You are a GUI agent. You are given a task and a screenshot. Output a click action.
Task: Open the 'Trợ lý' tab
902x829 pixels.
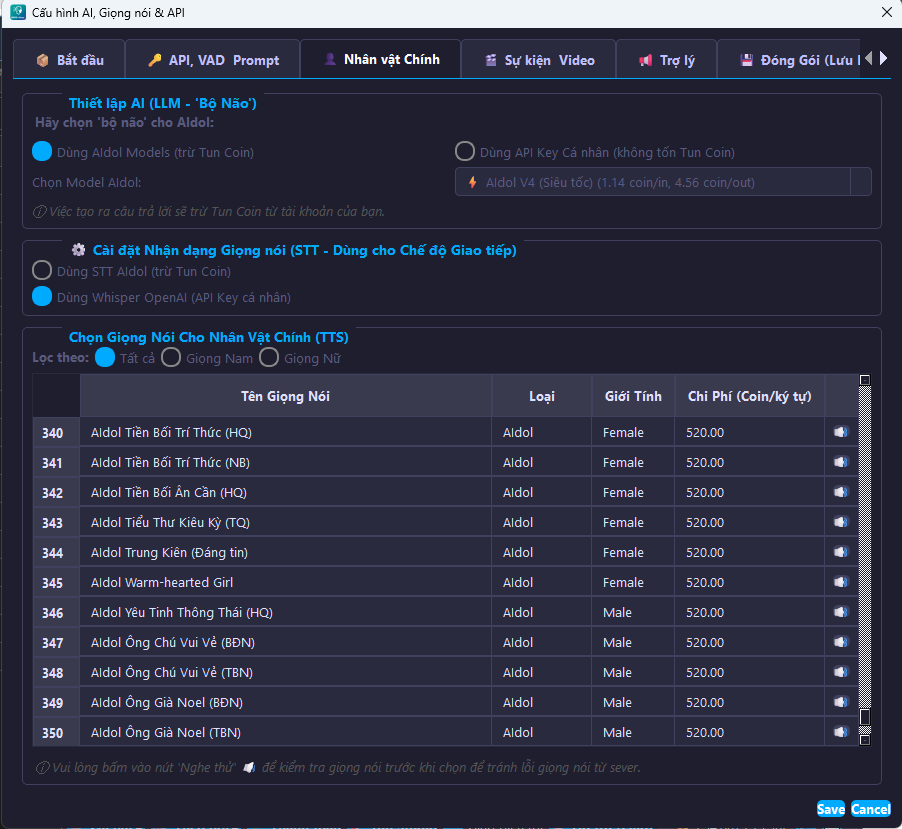pos(667,59)
